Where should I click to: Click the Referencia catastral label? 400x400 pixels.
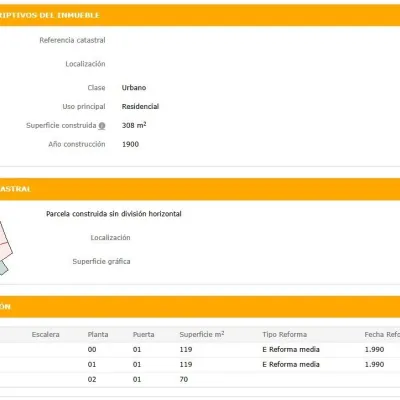(72, 40)
